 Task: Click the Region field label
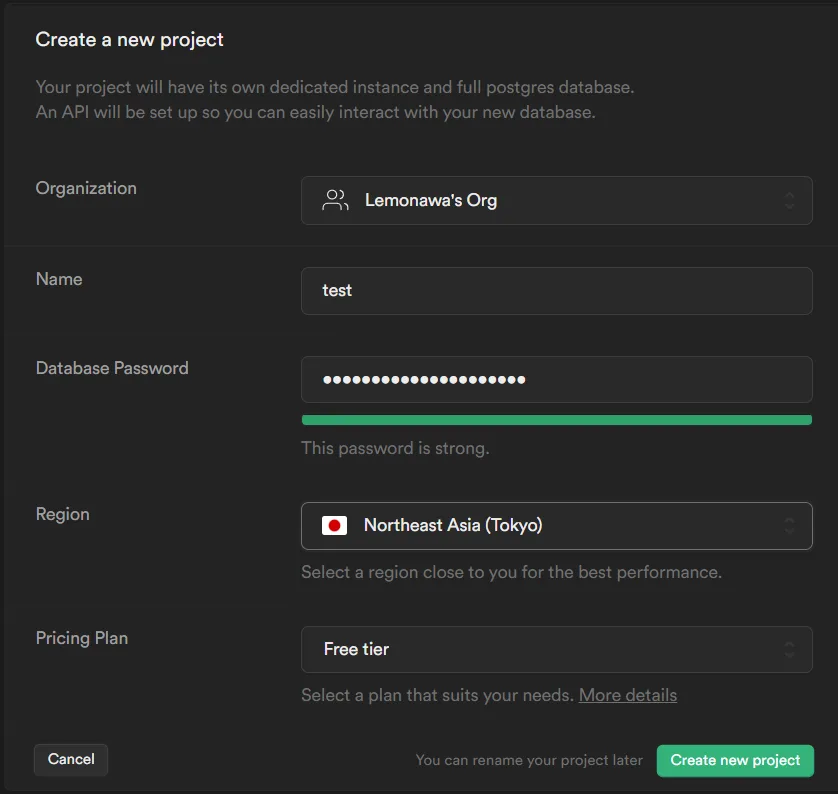click(63, 514)
